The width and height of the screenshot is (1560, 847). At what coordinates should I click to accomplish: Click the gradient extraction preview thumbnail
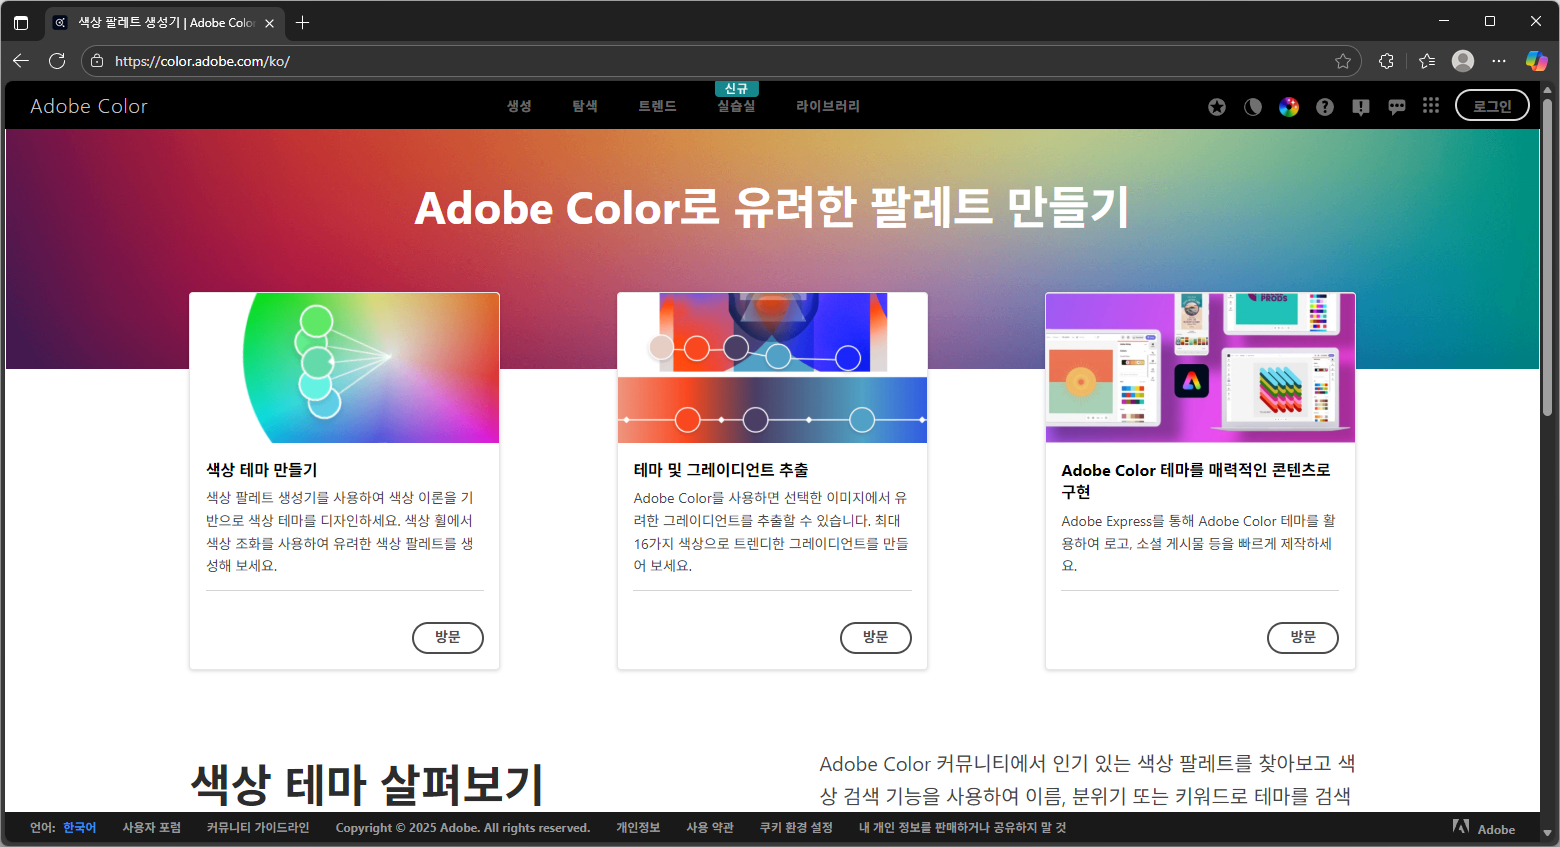[x=772, y=367]
